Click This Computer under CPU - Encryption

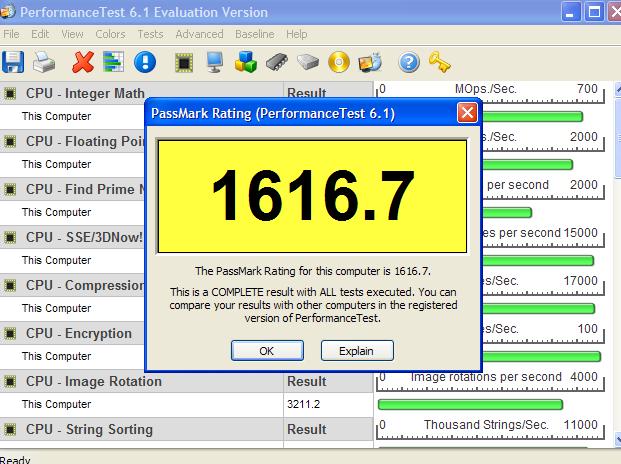pyautogui.click(x=56, y=356)
